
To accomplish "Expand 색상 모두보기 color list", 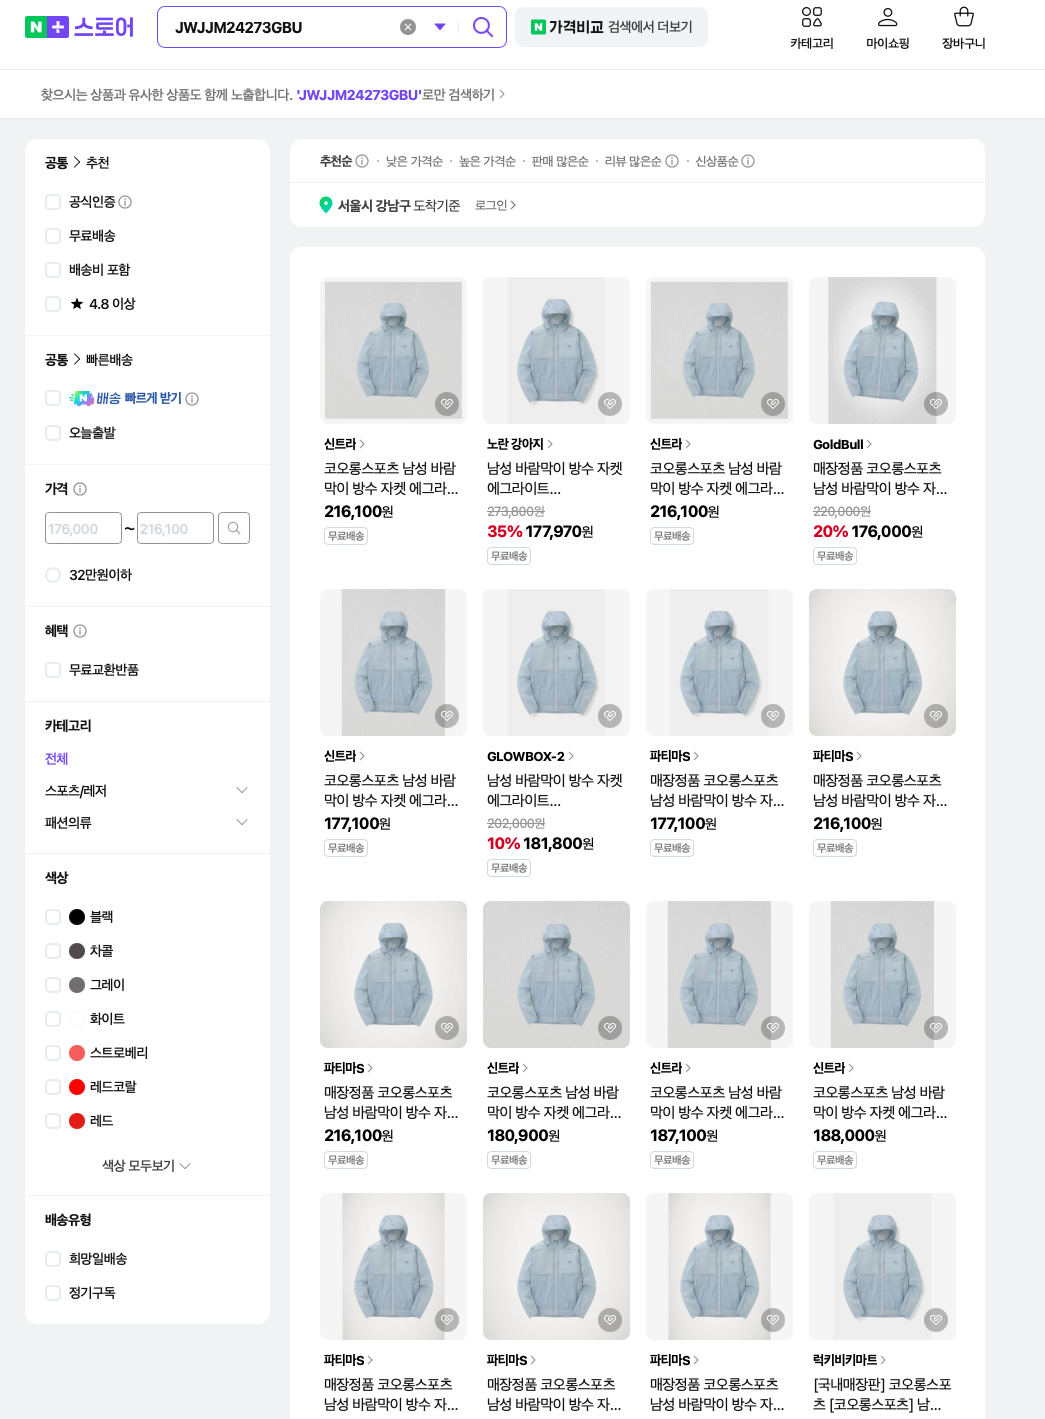I will [146, 1165].
